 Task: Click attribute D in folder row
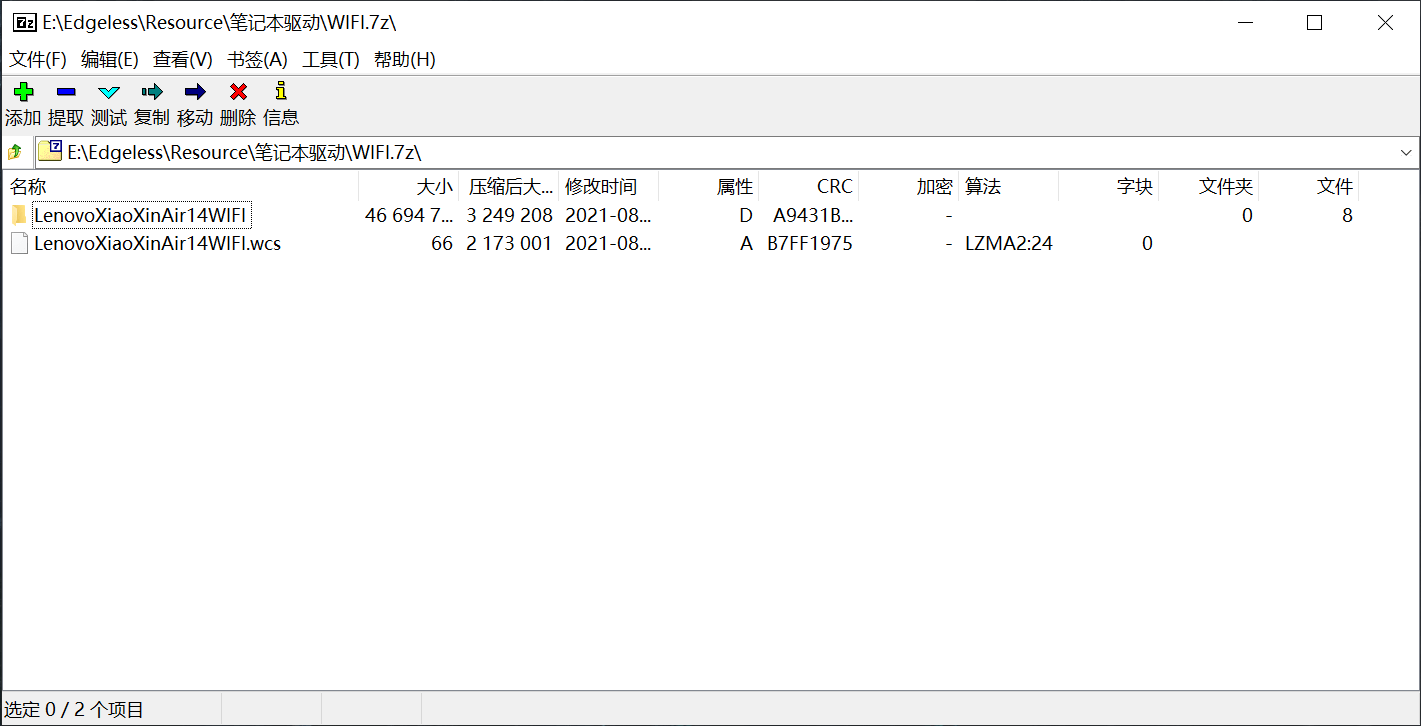click(746, 215)
